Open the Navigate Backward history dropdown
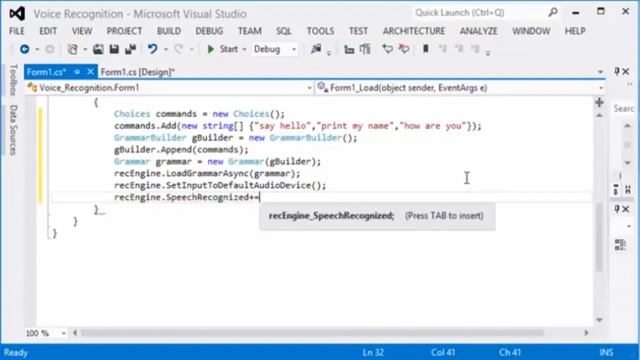Screen dimensions: 640x360 click(x=37, y=50)
